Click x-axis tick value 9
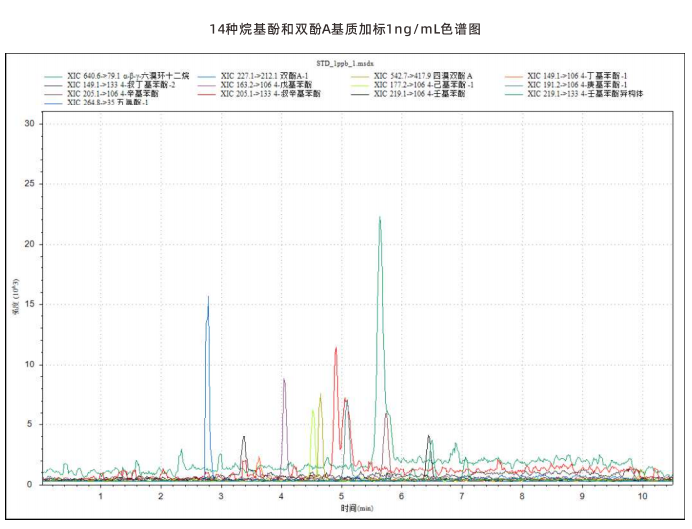Viewport: 692px width, 529px height. pyautogui.click(x=582, y=496)
